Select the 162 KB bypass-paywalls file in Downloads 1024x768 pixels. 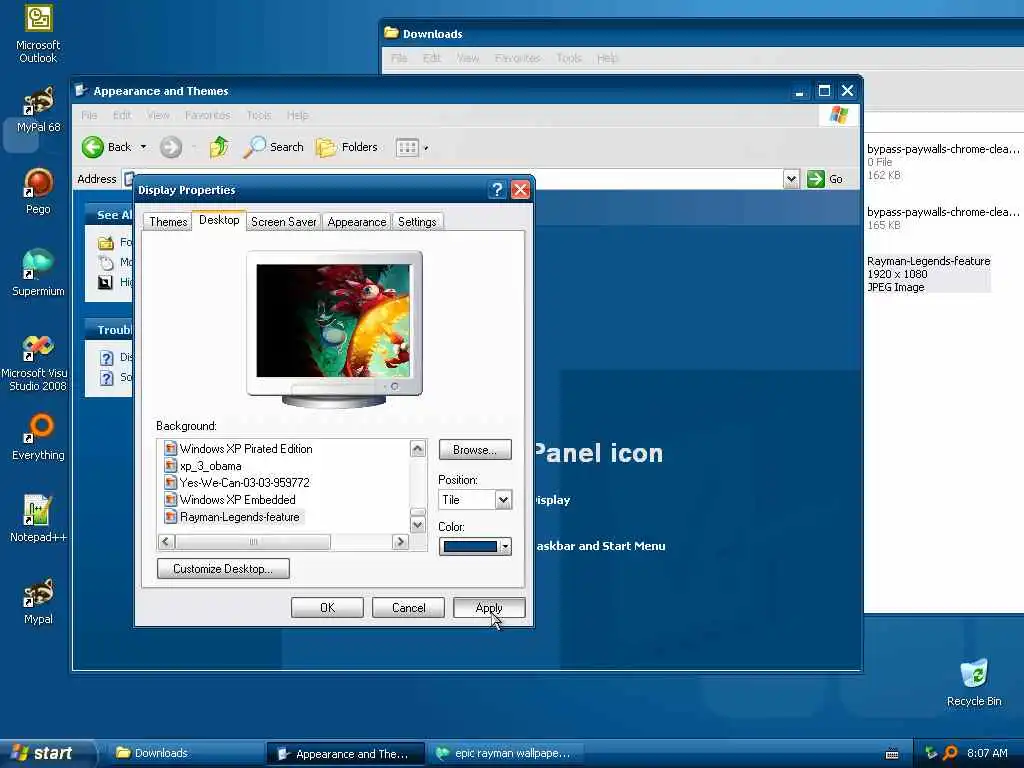(942, 161)
